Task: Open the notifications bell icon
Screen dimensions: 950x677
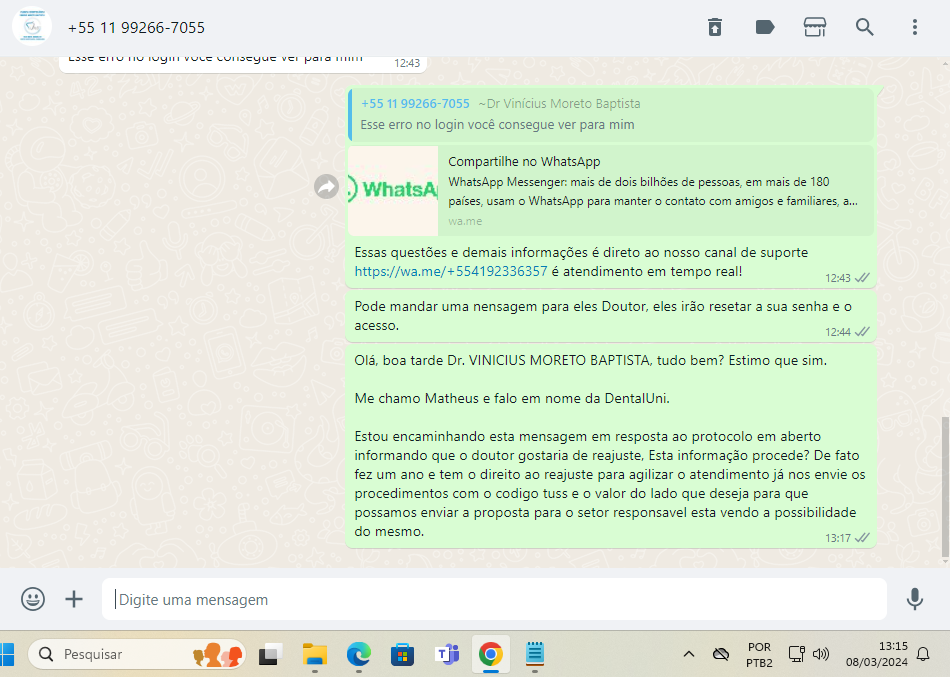Action: point(923,654)
